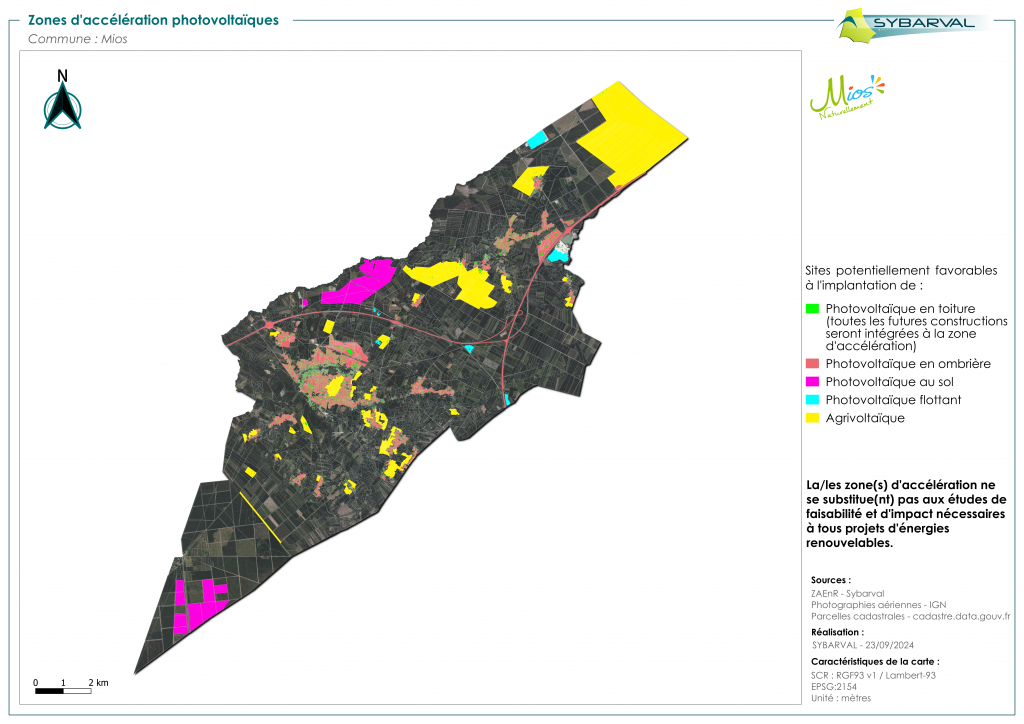Click the 'Commune : Mios' subtitle
This screenshot has width=1024, height=724.
[78, 39]
